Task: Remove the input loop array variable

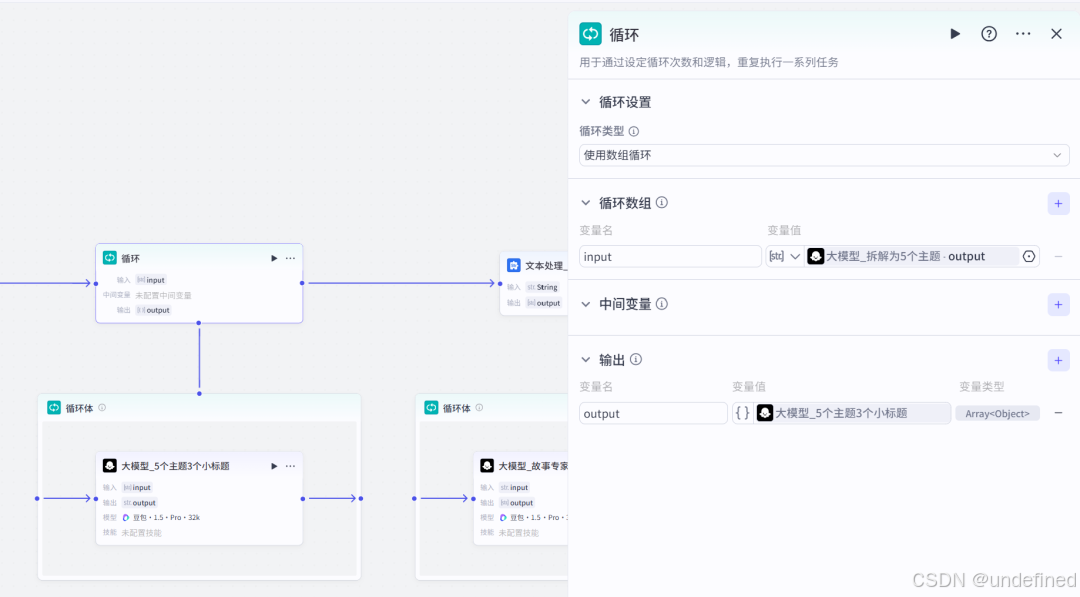Action: pos(1058,256)
